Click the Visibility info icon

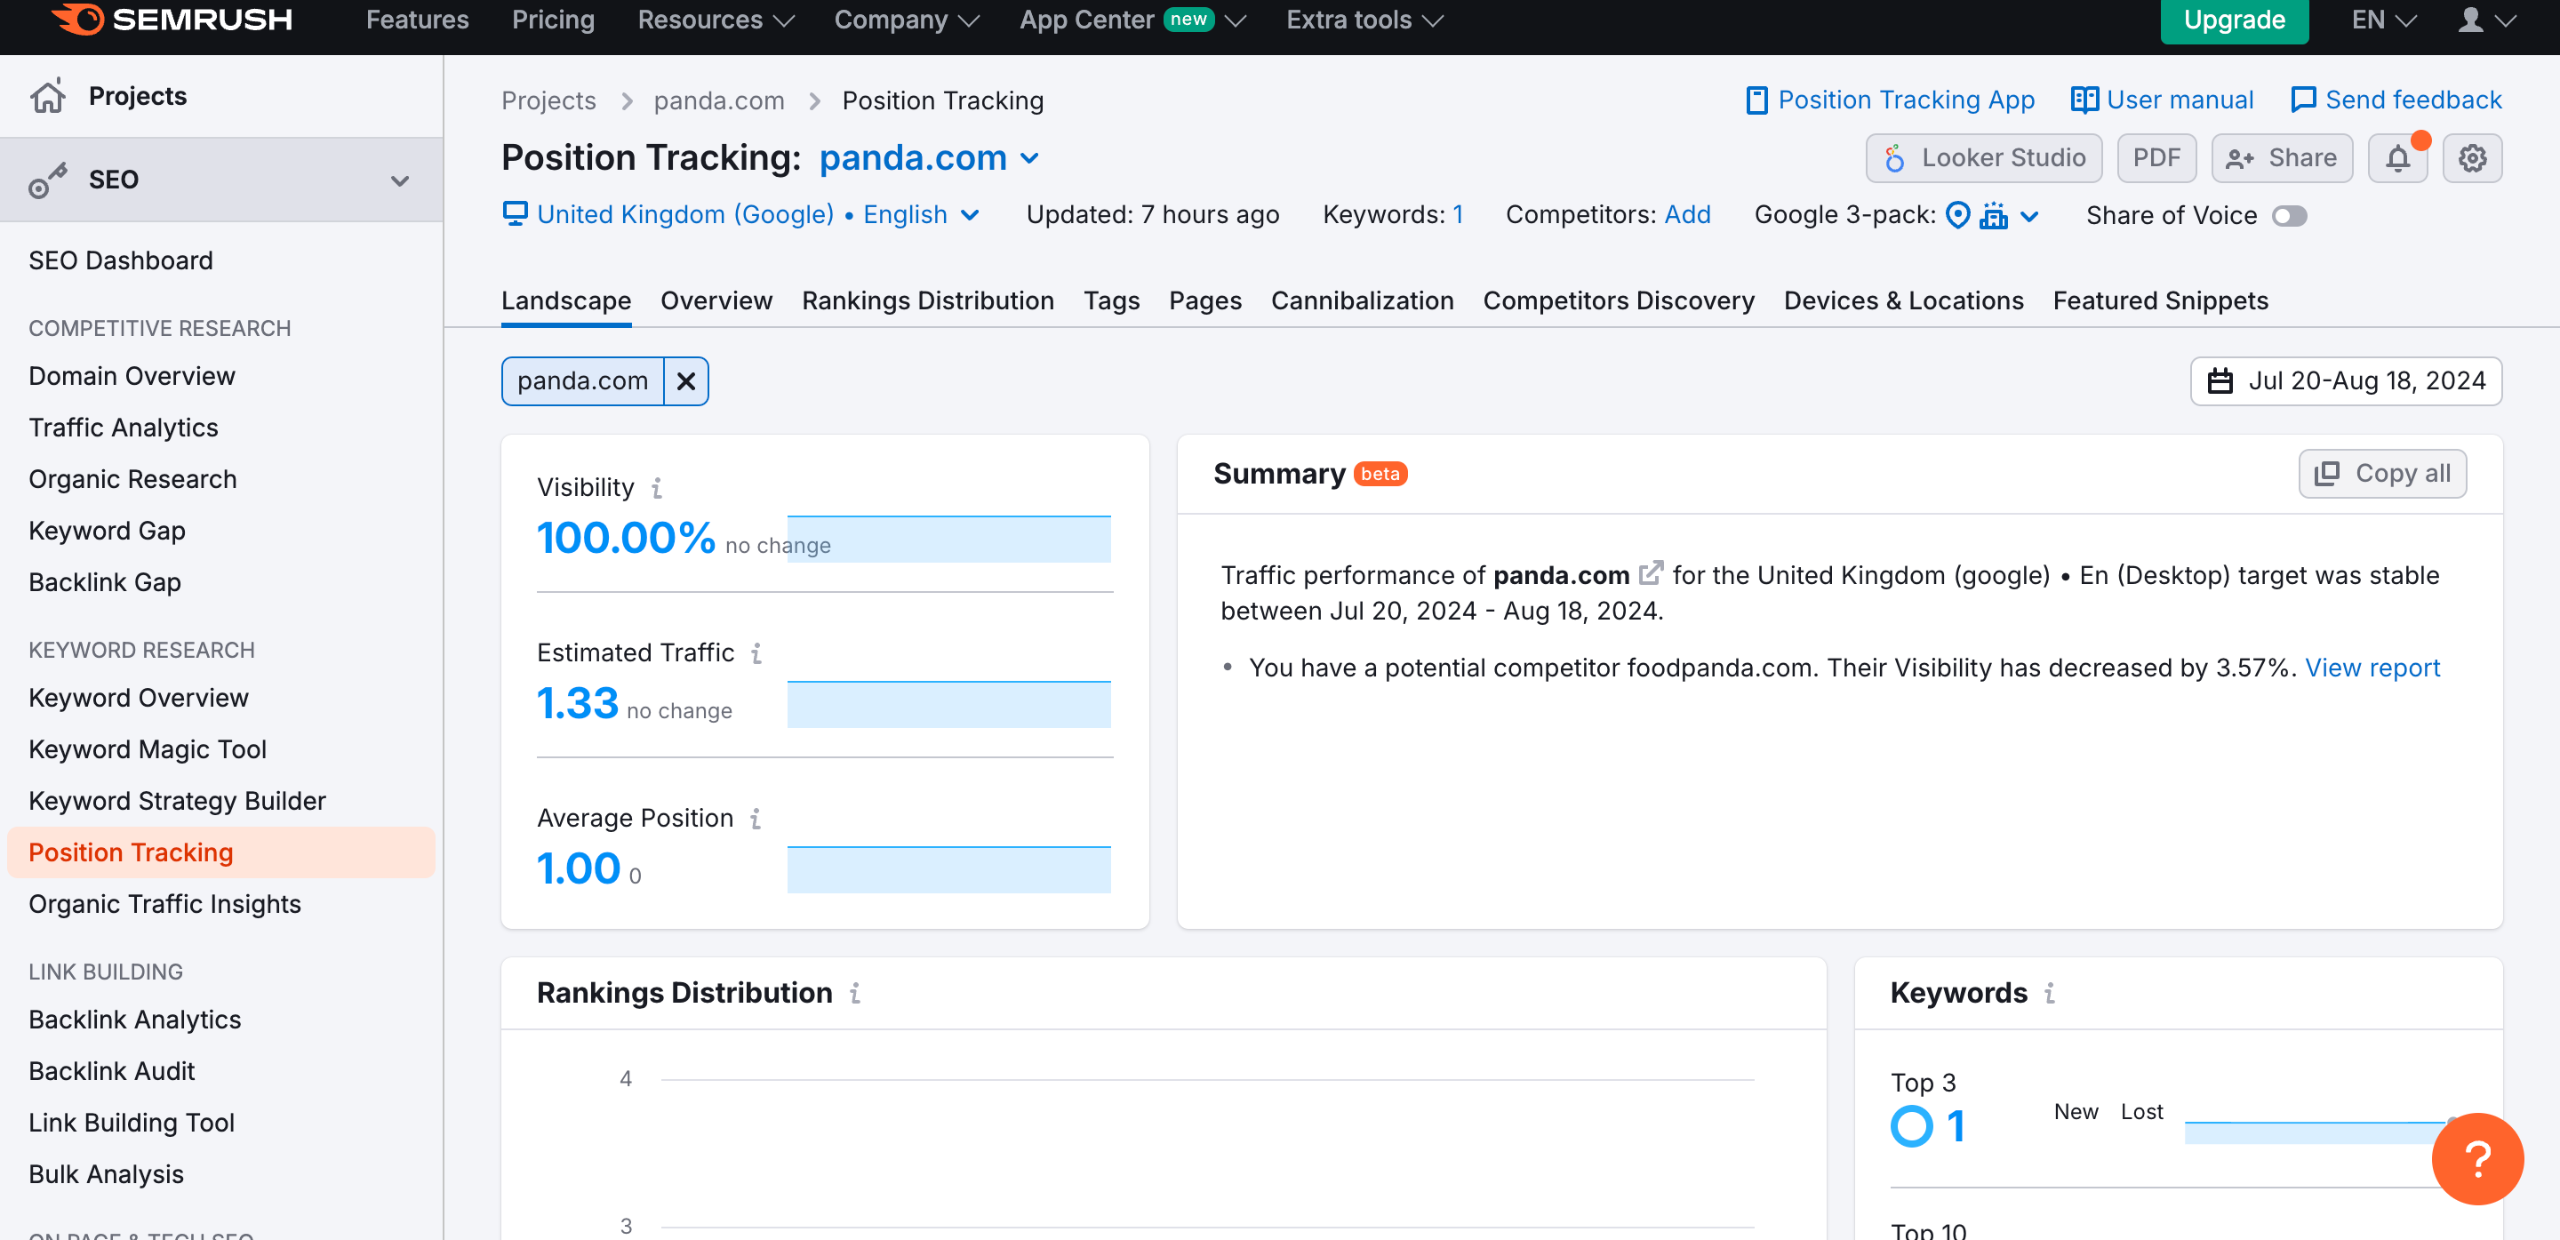coord(657,488)
